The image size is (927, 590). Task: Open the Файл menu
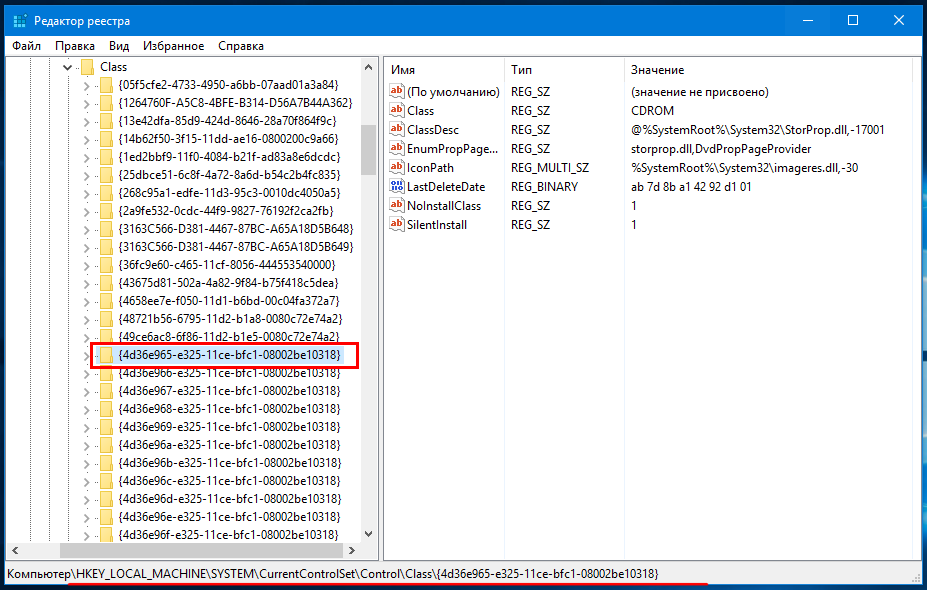[27, 46]
